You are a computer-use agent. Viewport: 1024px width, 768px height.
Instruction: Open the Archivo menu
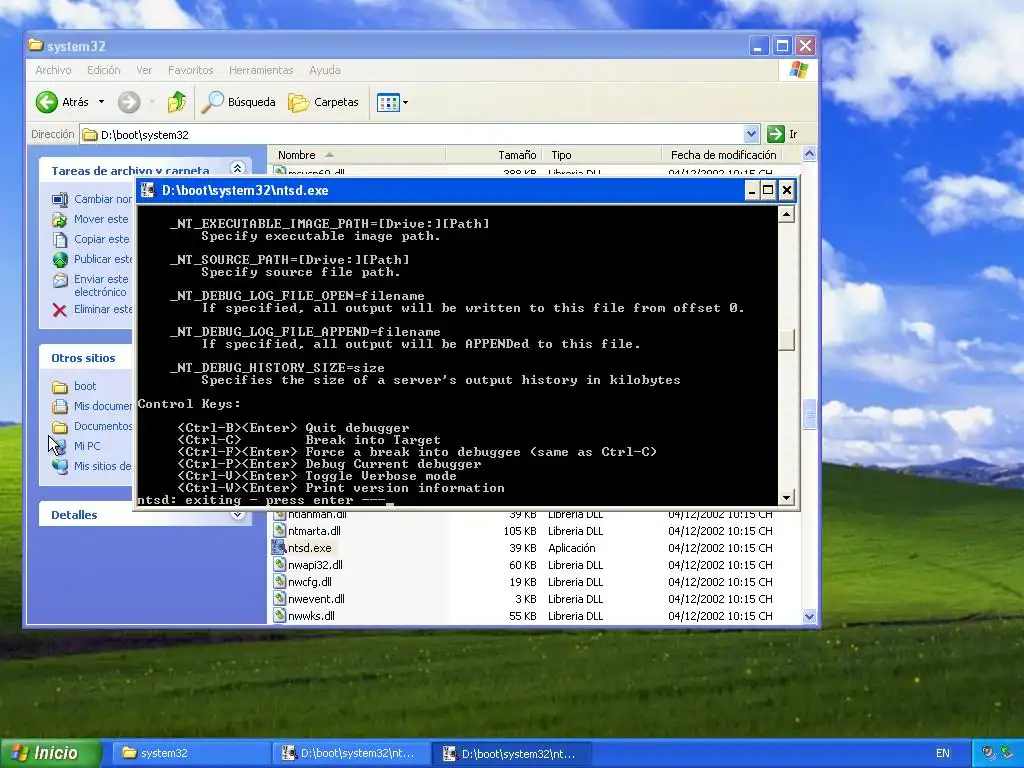53,70
